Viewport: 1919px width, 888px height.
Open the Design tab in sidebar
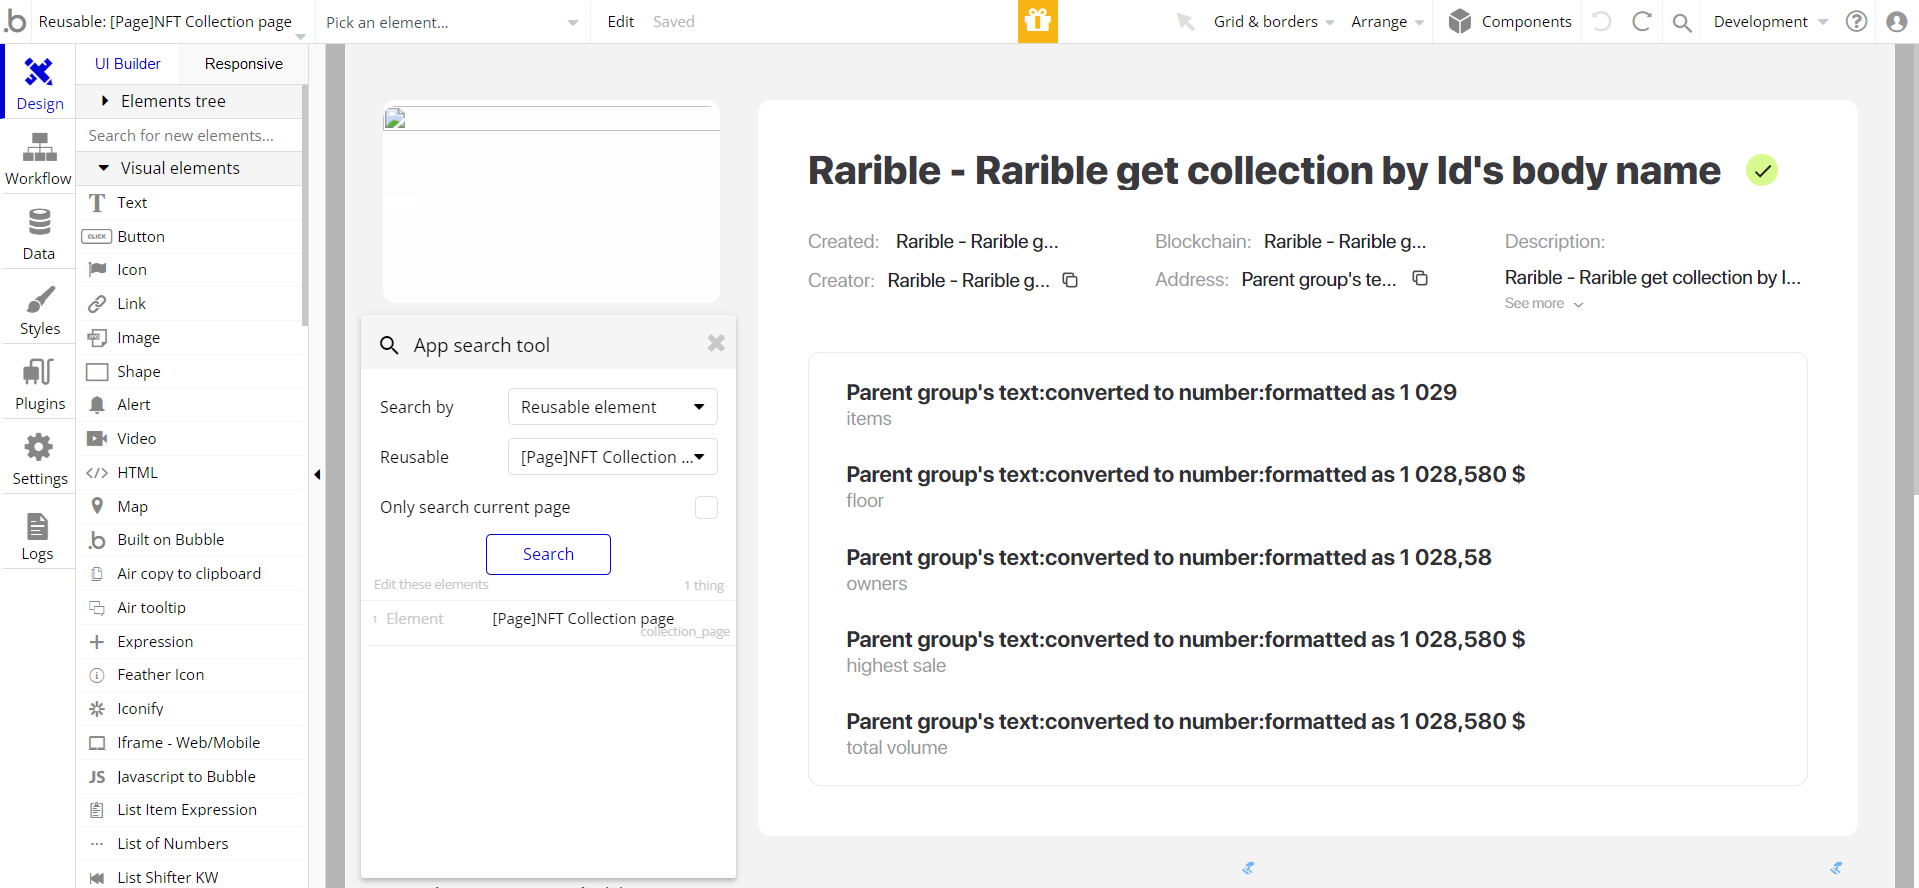(x=39, y=82)
